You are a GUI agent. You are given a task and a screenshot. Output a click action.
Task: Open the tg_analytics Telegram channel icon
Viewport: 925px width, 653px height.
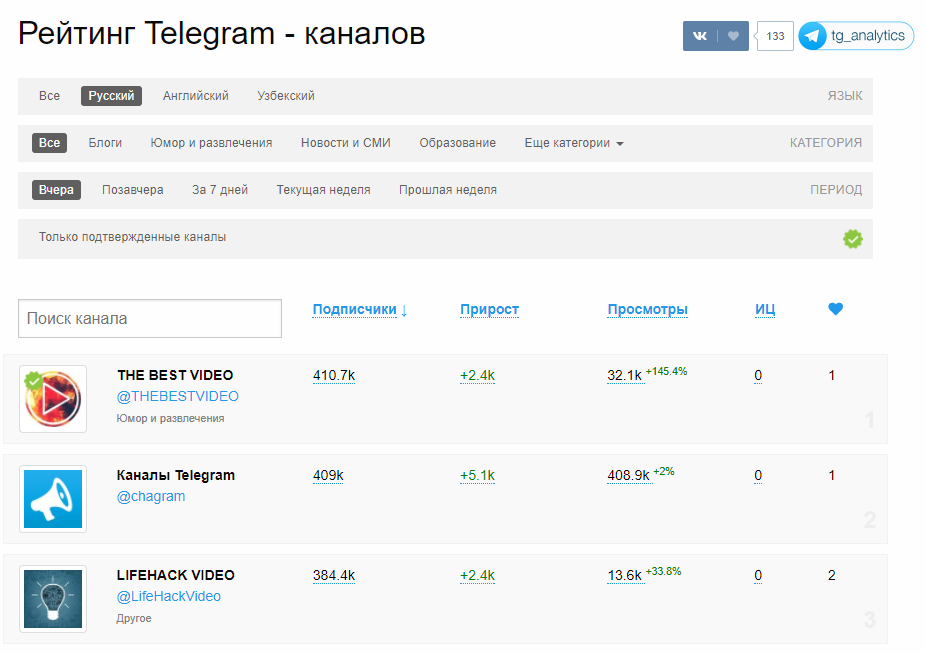pos(812,35)
